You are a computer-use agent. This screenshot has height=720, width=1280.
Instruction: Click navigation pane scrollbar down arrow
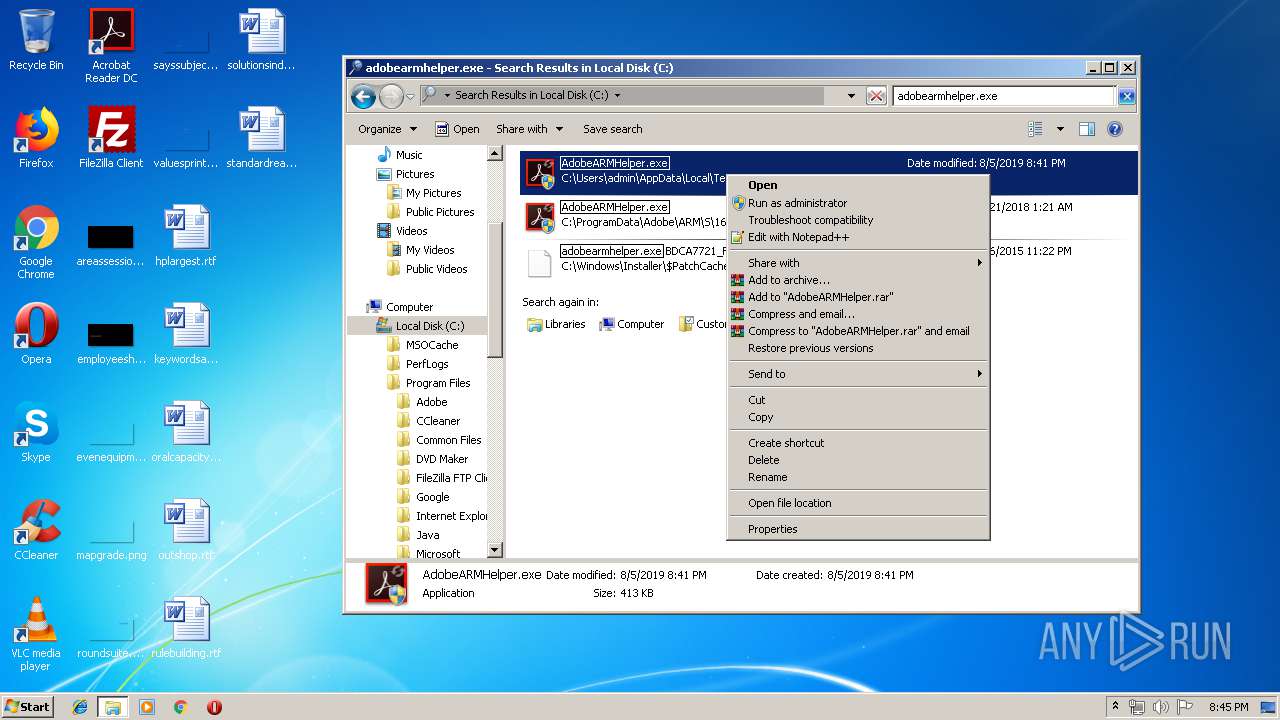(494, 550)
